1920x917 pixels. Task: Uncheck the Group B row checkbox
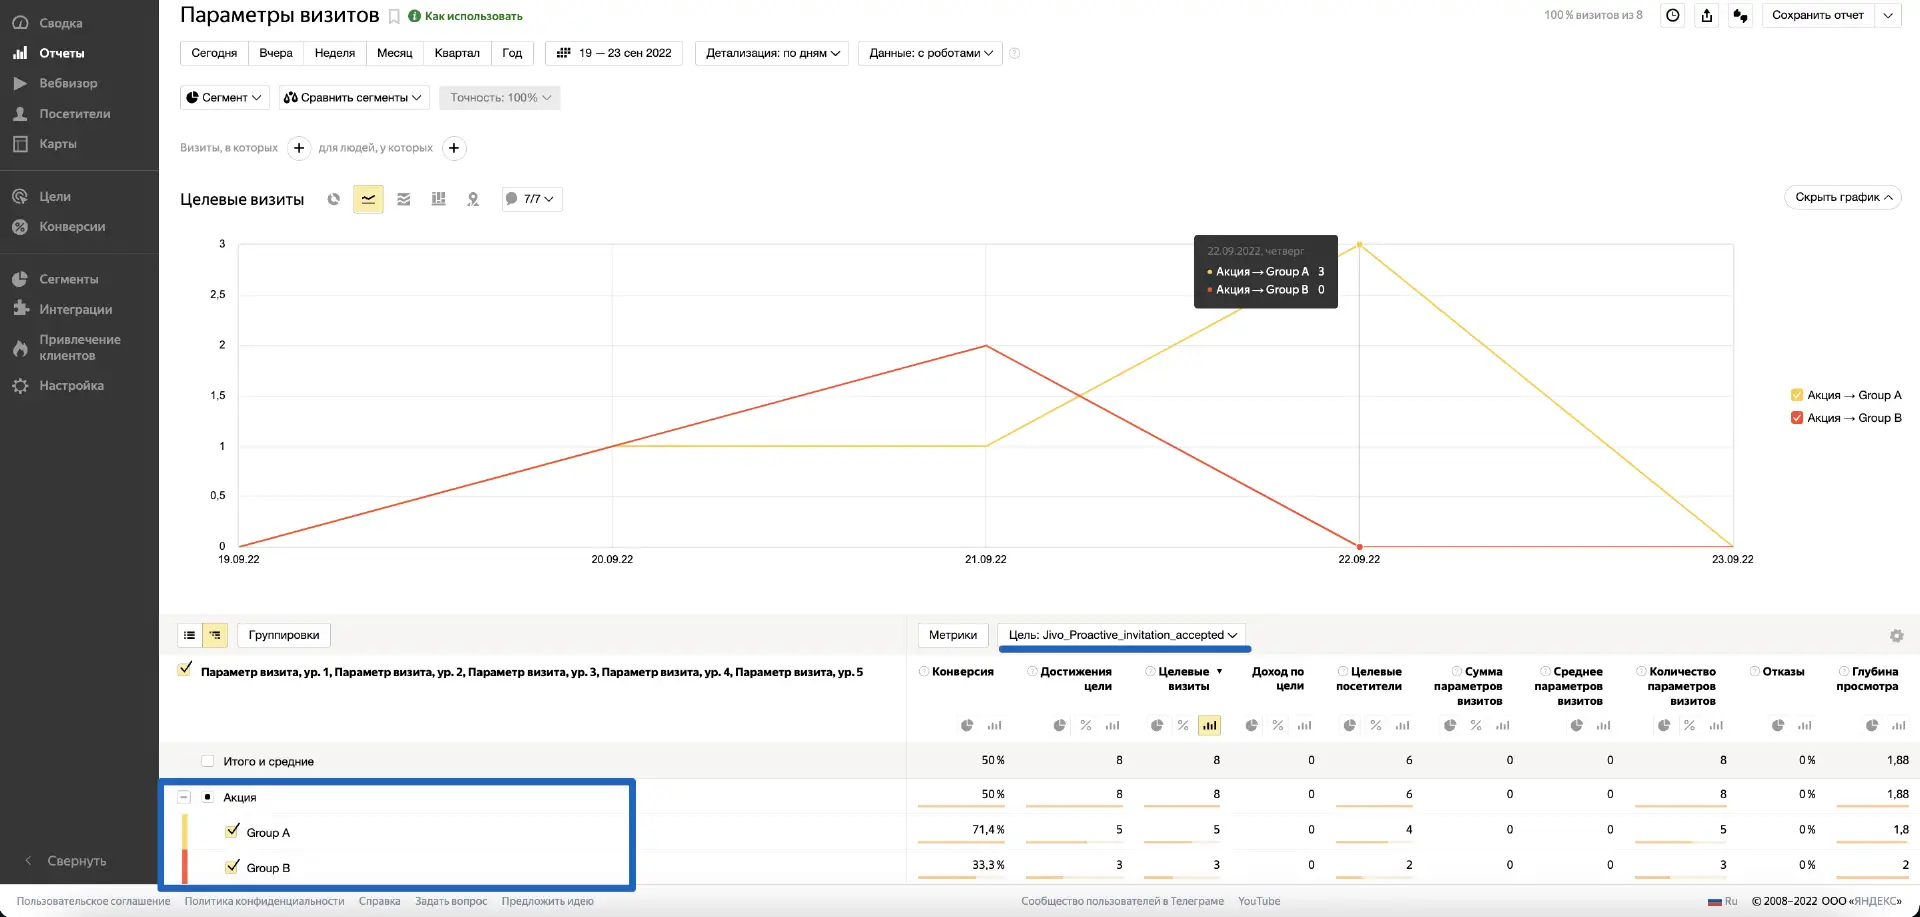[x=233, y=866]
